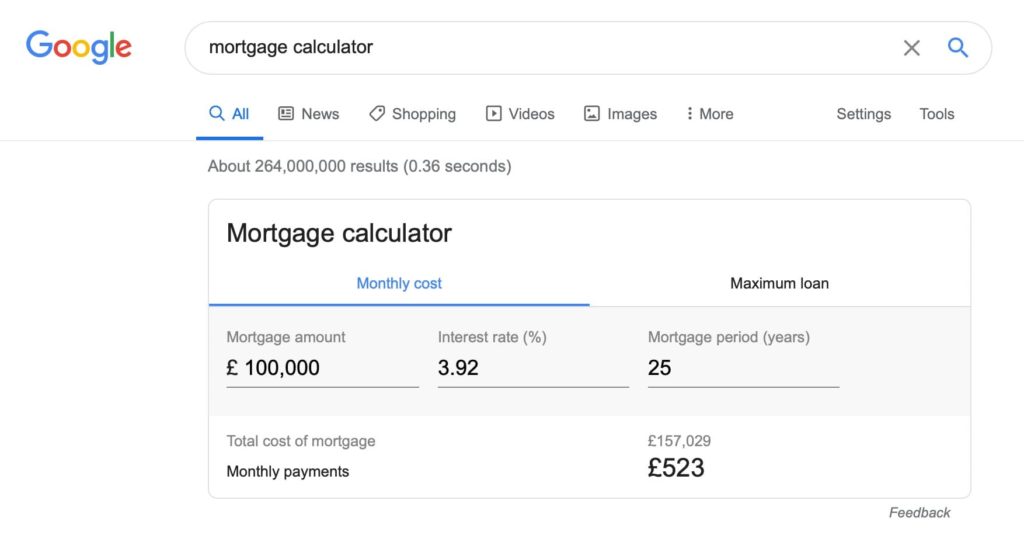This screenshot has height=542, width=1024.
Task: Click the 'Mortgage period (years)' field label
Action: tap(729, 337)
